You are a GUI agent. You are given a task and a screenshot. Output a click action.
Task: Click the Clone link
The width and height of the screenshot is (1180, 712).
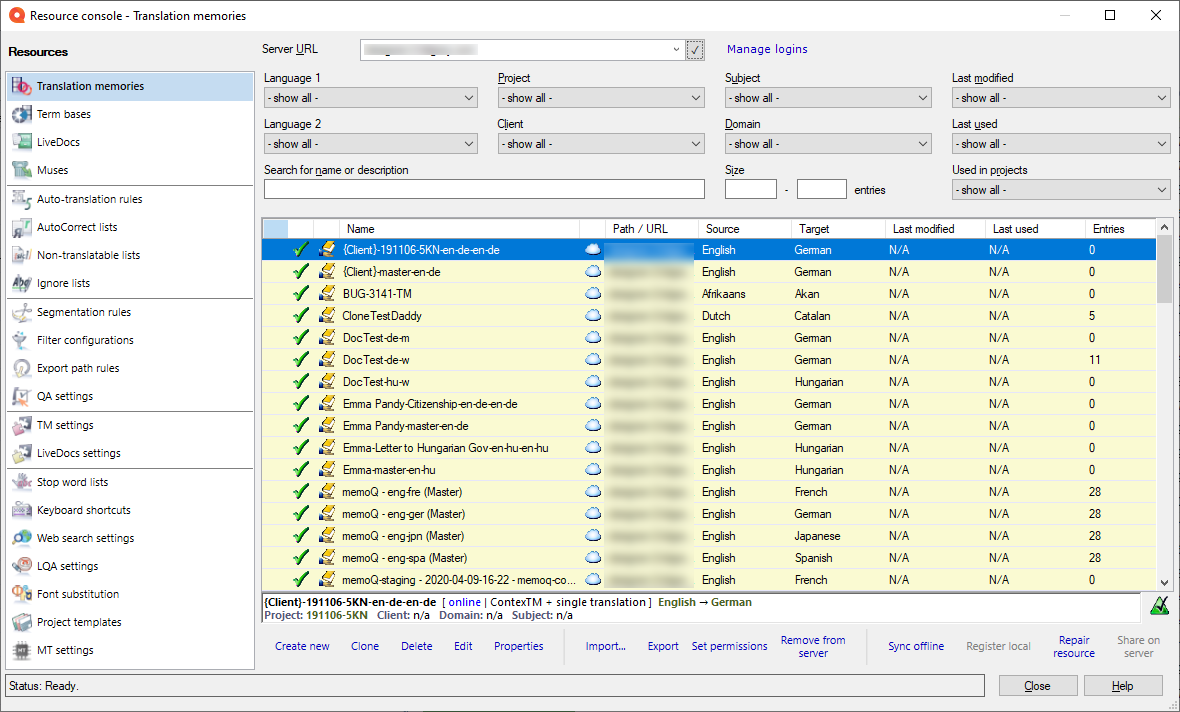365,647
